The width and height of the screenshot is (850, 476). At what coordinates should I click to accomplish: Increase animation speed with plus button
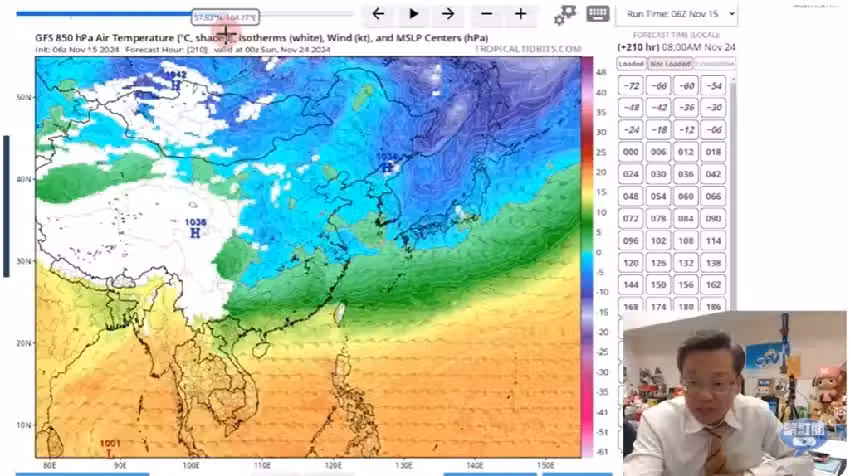[521, 14]
